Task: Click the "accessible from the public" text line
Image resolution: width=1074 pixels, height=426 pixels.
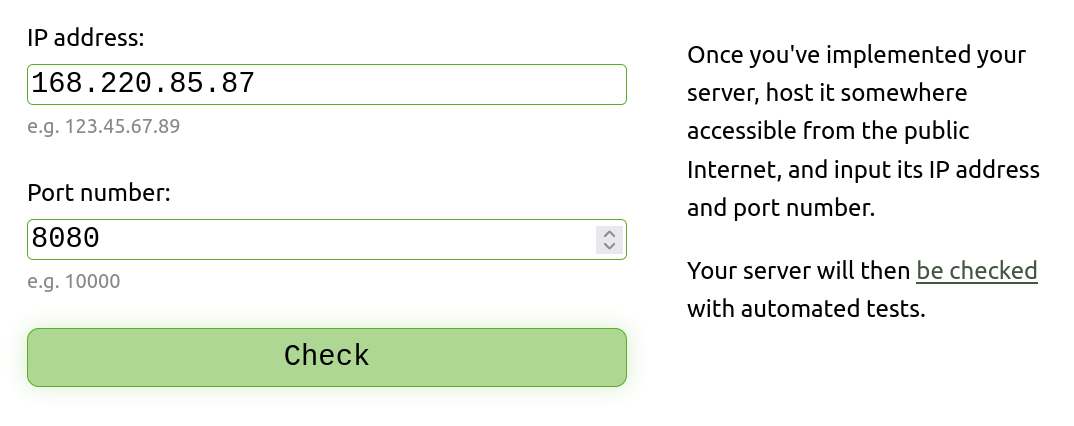Action: click(828, 132)
